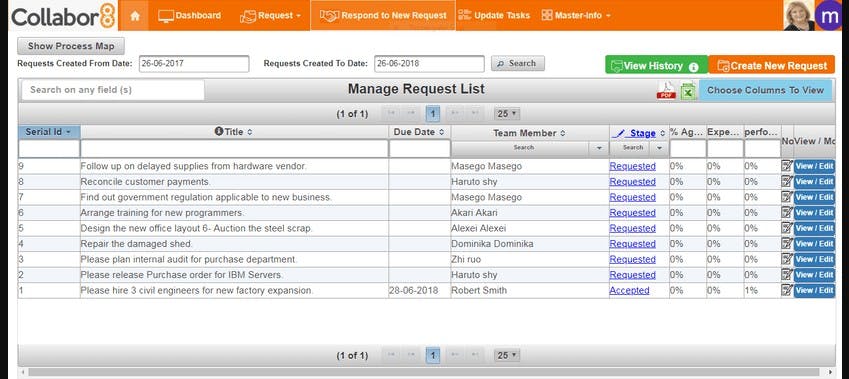View / Edit the hardware vendor request
The height and width of the screenshot is (379, 849).
pyautogui.click(x=814, y=166)
